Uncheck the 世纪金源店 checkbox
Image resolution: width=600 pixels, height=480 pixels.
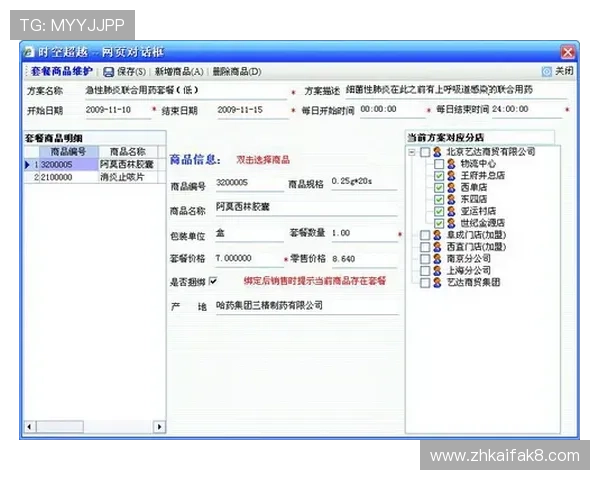click(439, 223)
